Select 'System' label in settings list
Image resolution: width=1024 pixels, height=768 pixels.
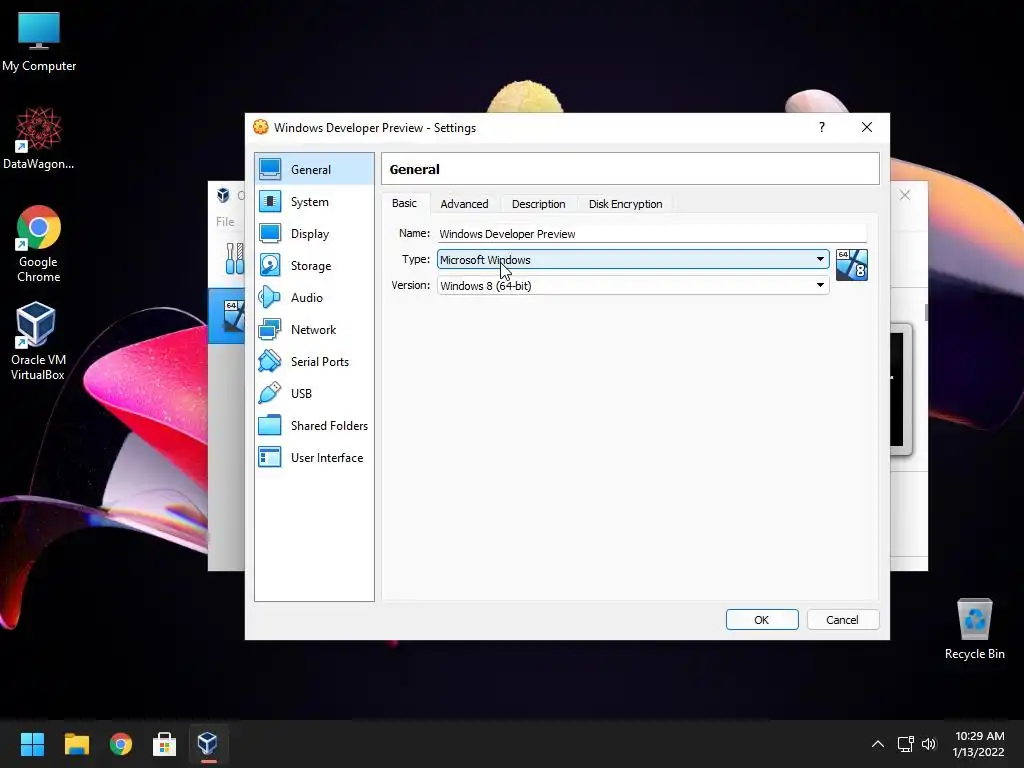(x=310, y=202)
